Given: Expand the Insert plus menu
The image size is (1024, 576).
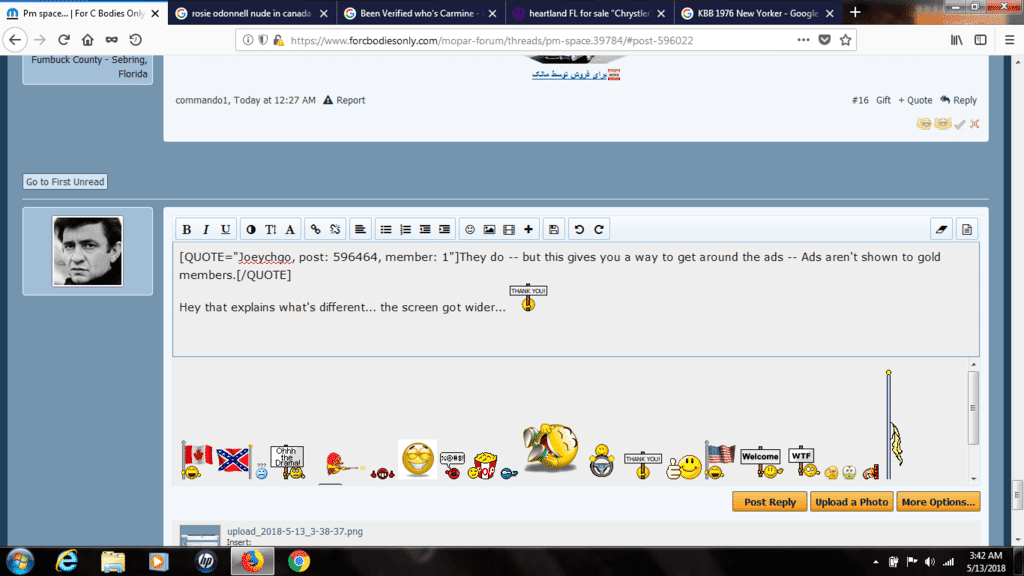Looking at the screenshot, I should (x=529, y=229).
